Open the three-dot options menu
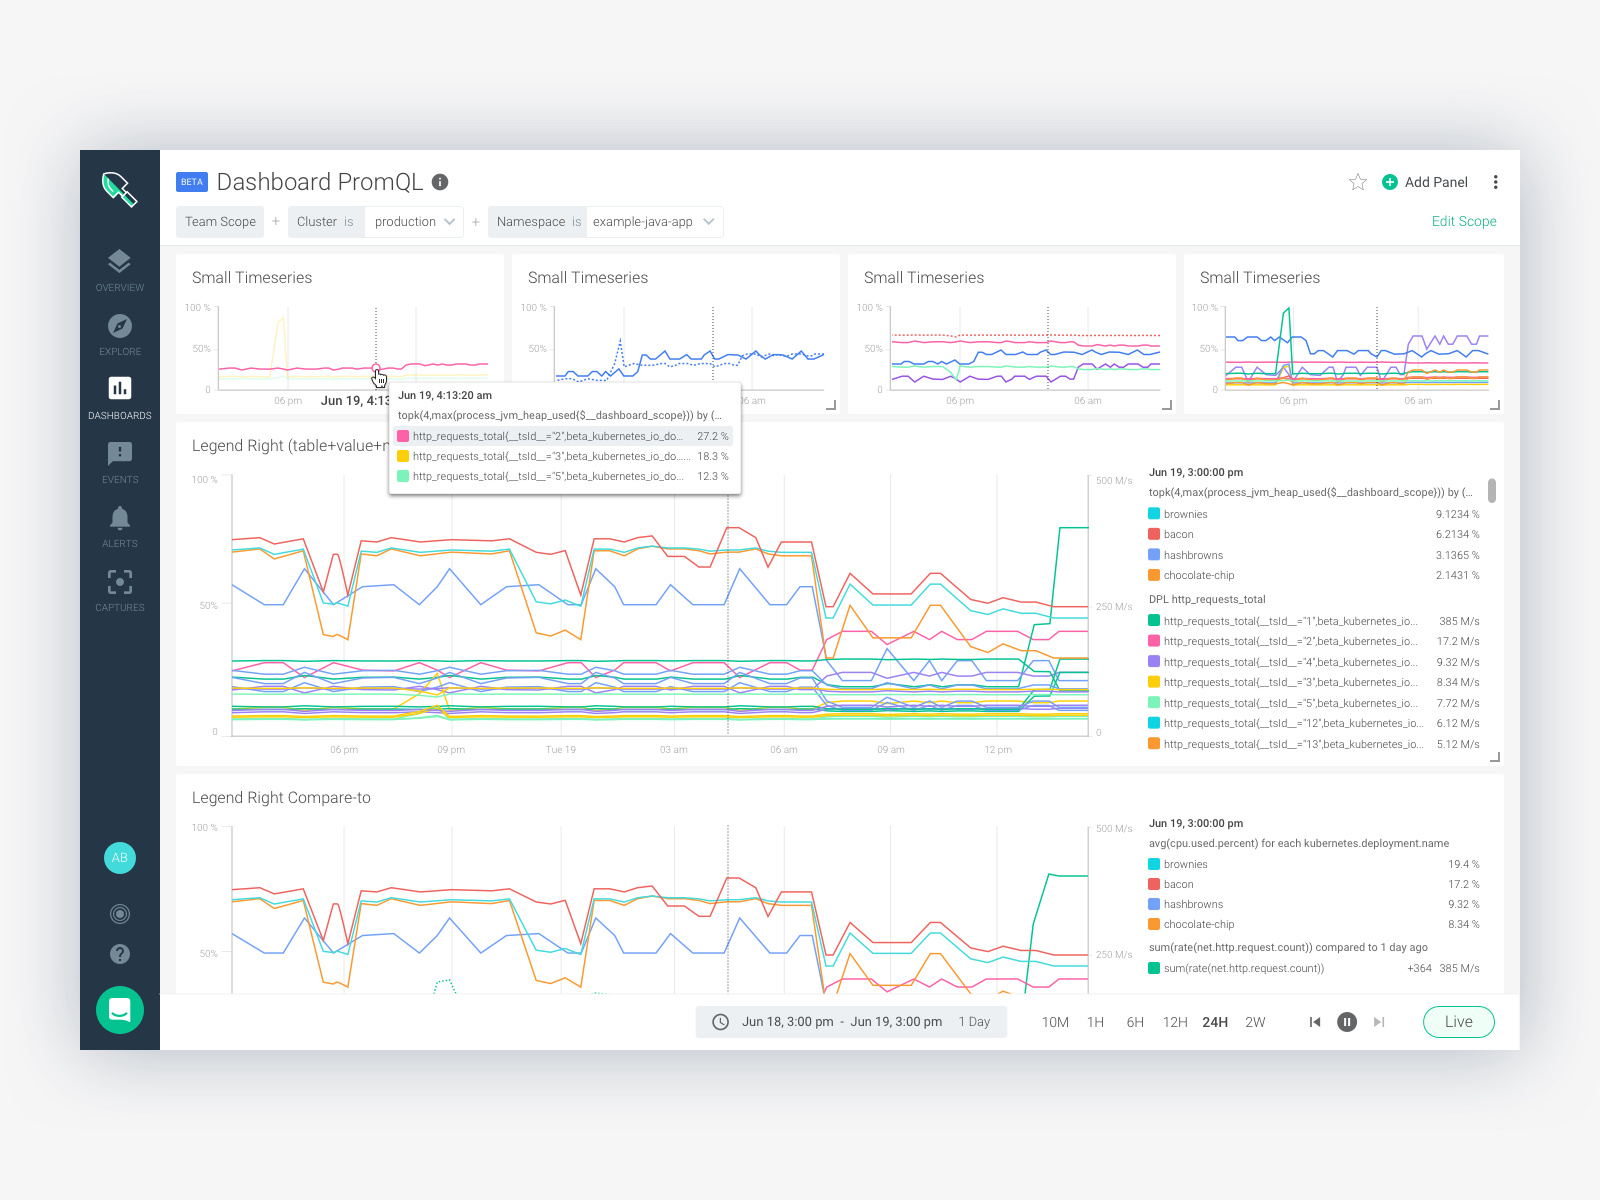The height and width of the screenshot is (1200, 1600). click(1496, 182)
